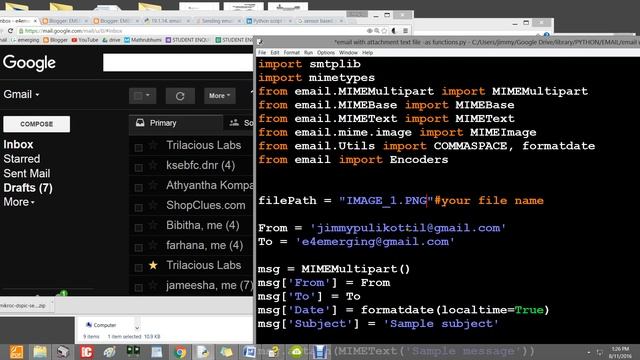Click the Social tab people icon in Gmail
The width and height of the screenshot is (640, 360).
point(234,122)
